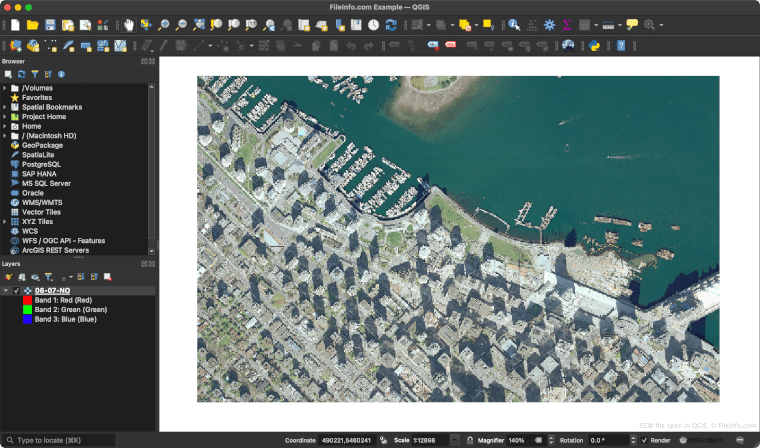This screenshot has height=448, width=760.
Task: Expand the XYZ Tiles browser entry
Action: [x=5, y=221]
